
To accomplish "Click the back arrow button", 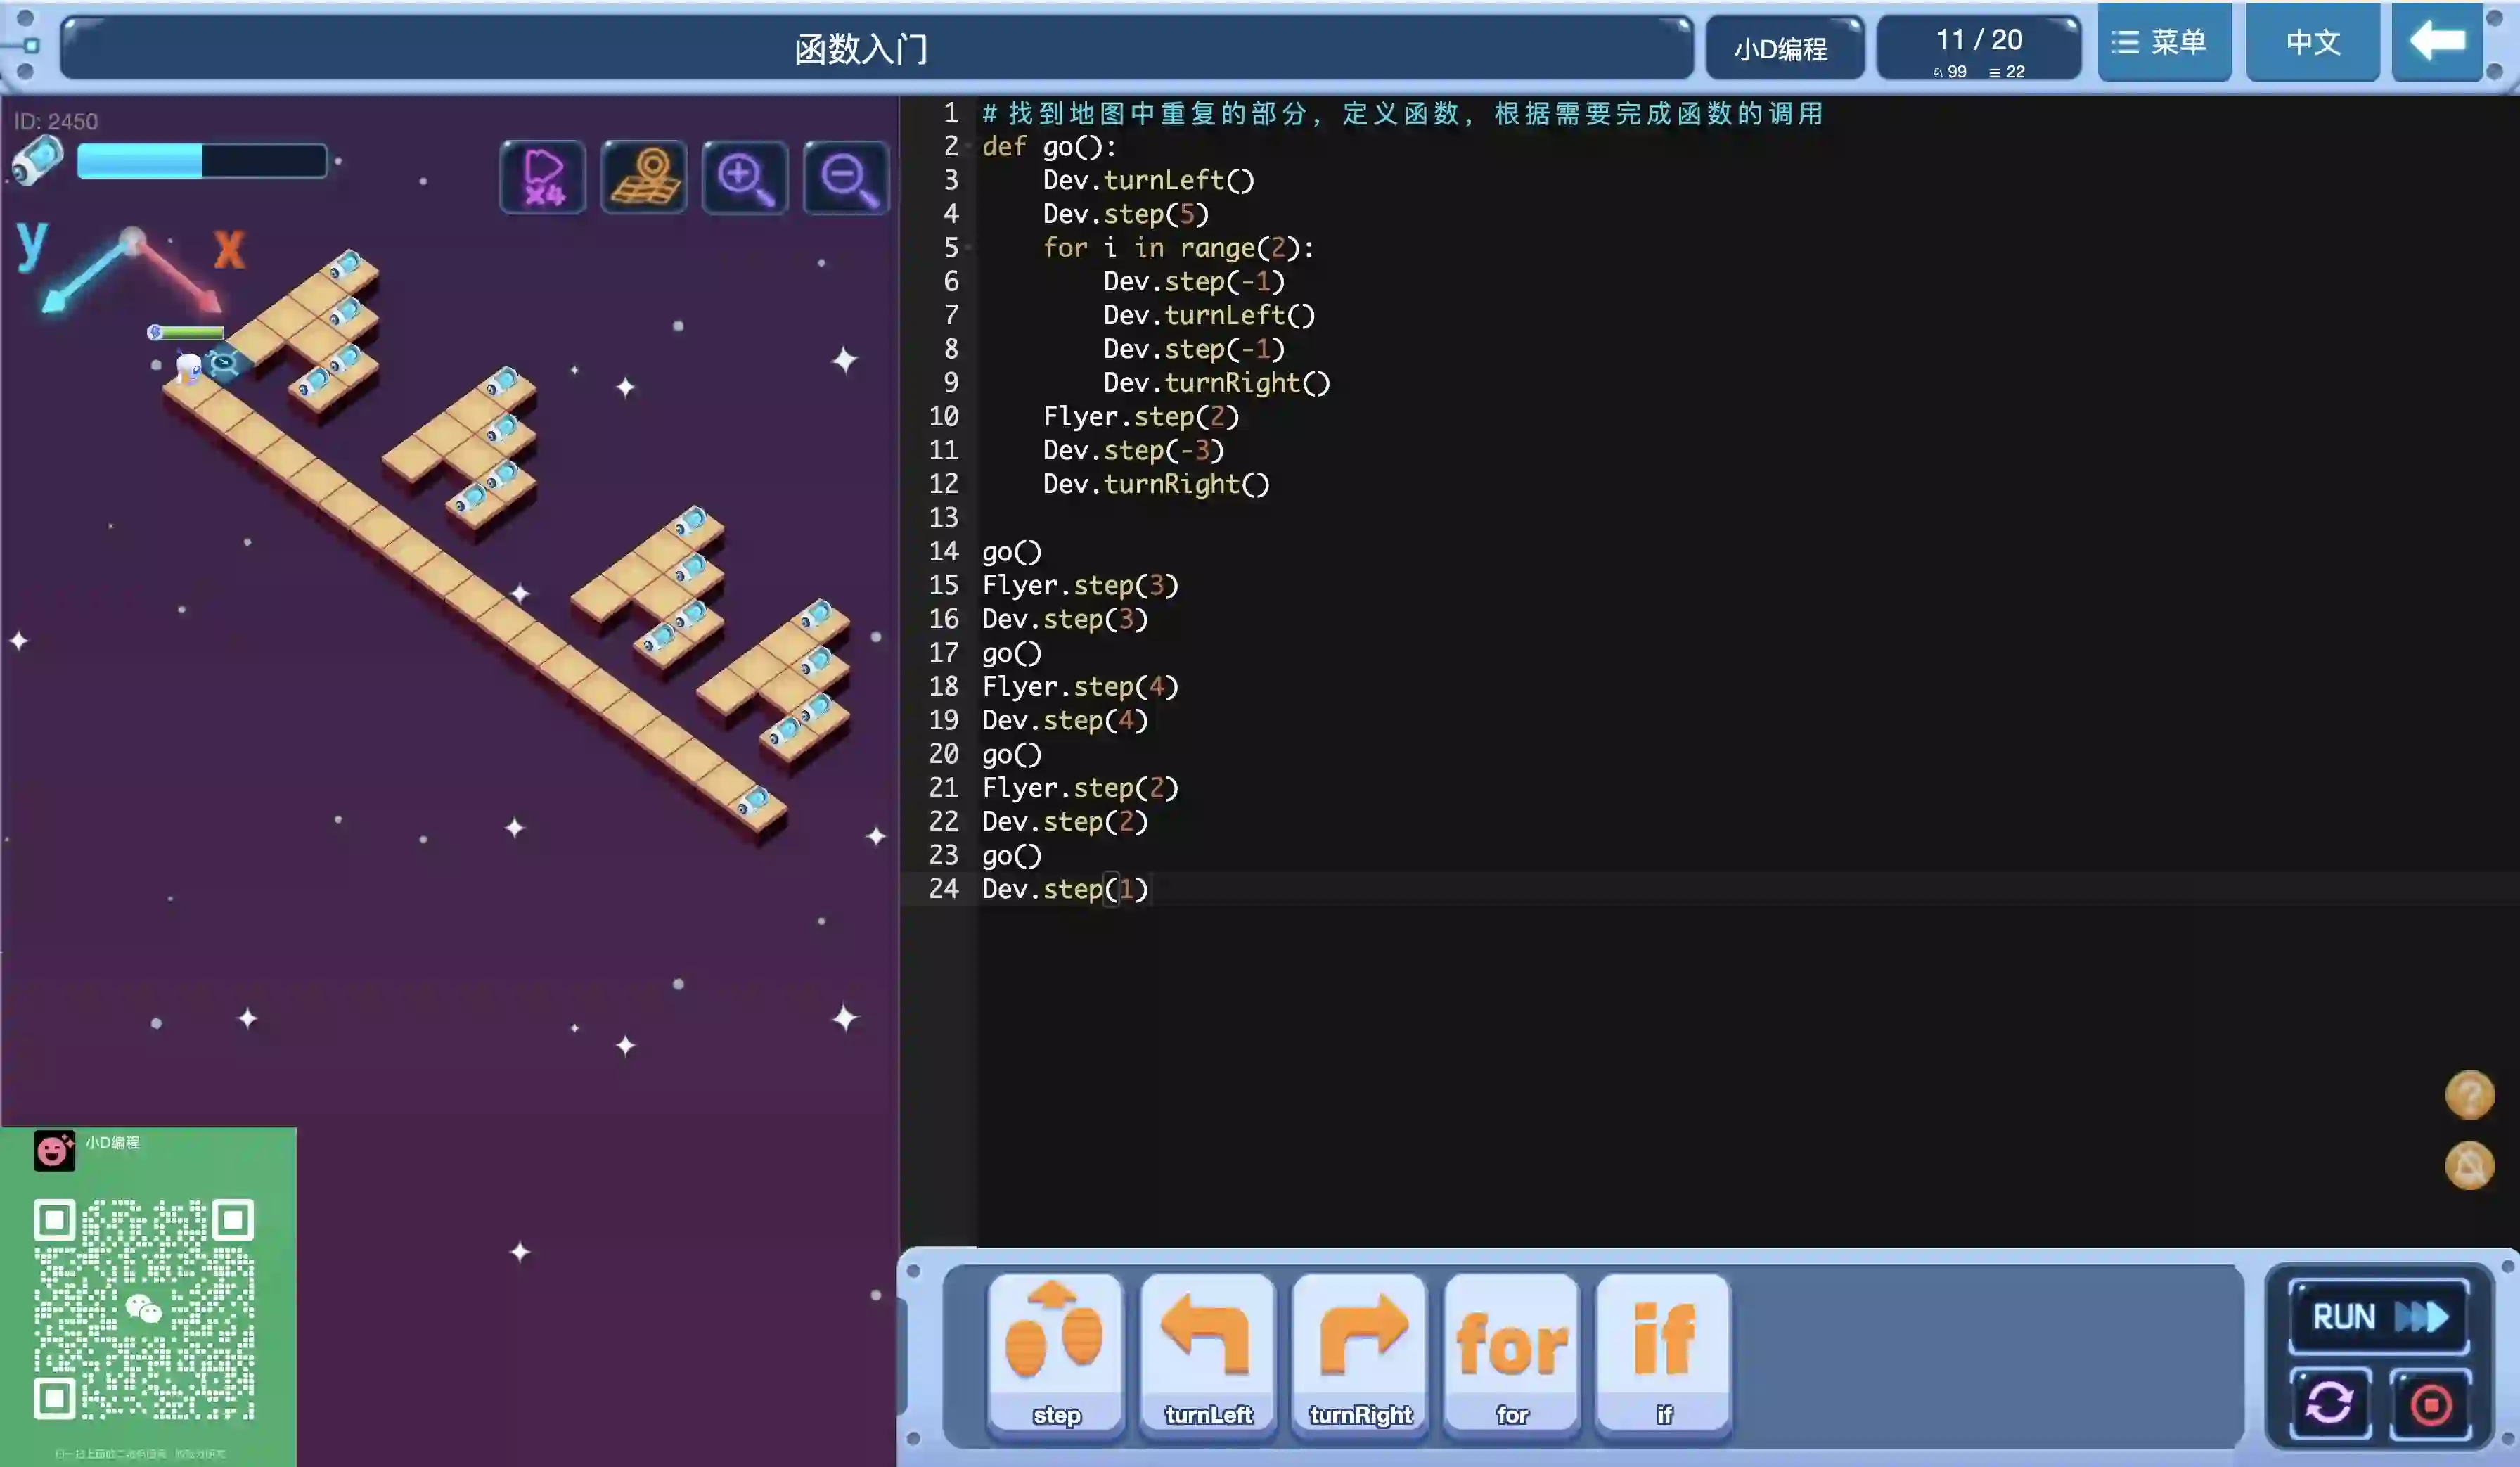I will (2437, 42).
